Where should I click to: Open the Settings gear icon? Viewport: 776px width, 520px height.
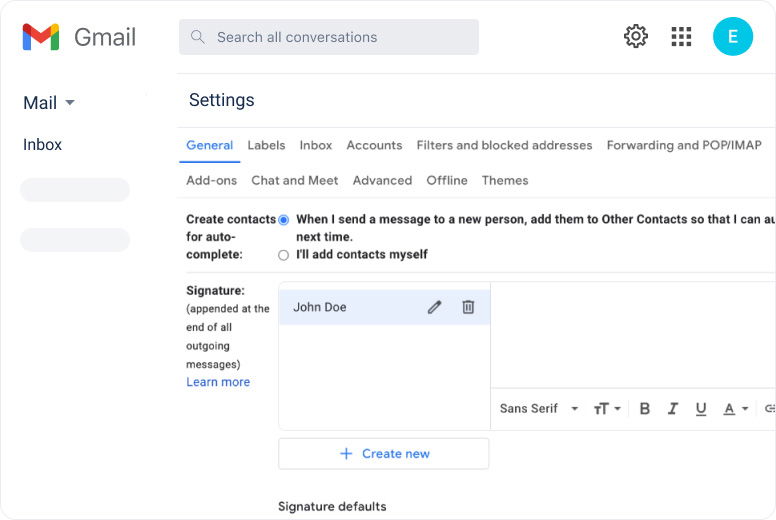tap(636, 37)
